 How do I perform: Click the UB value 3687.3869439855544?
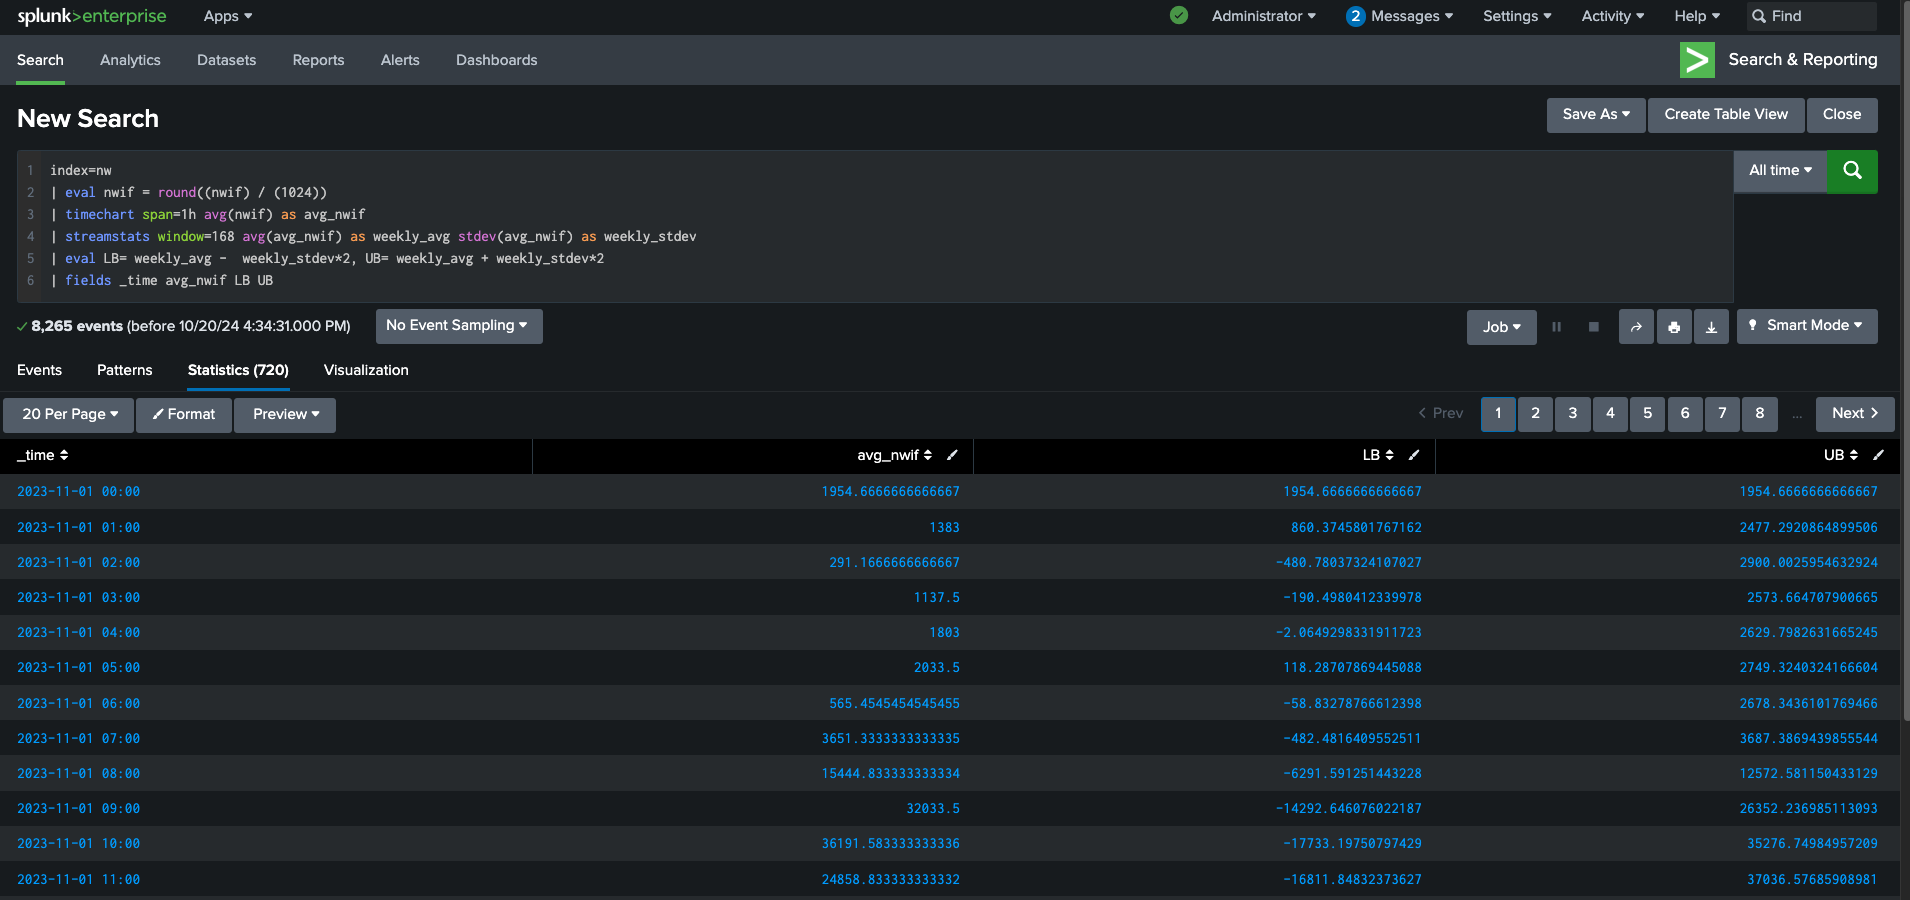pos(1808,739)
